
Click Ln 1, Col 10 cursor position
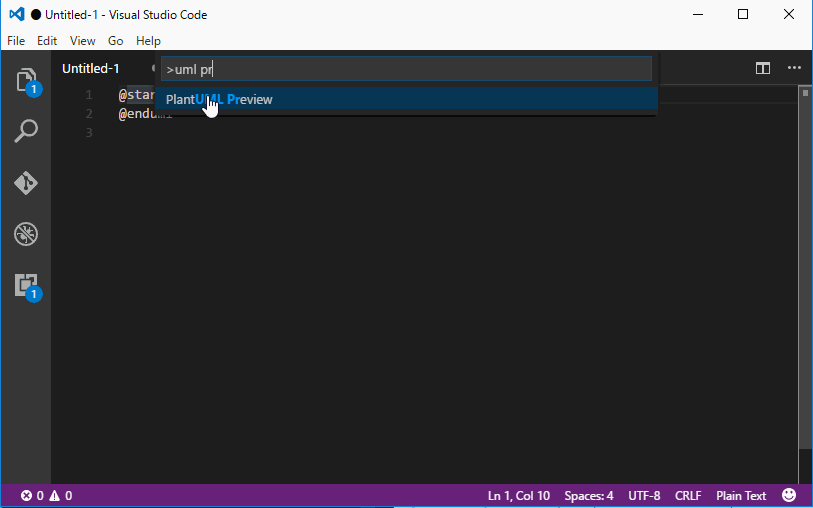click(519, 496)
